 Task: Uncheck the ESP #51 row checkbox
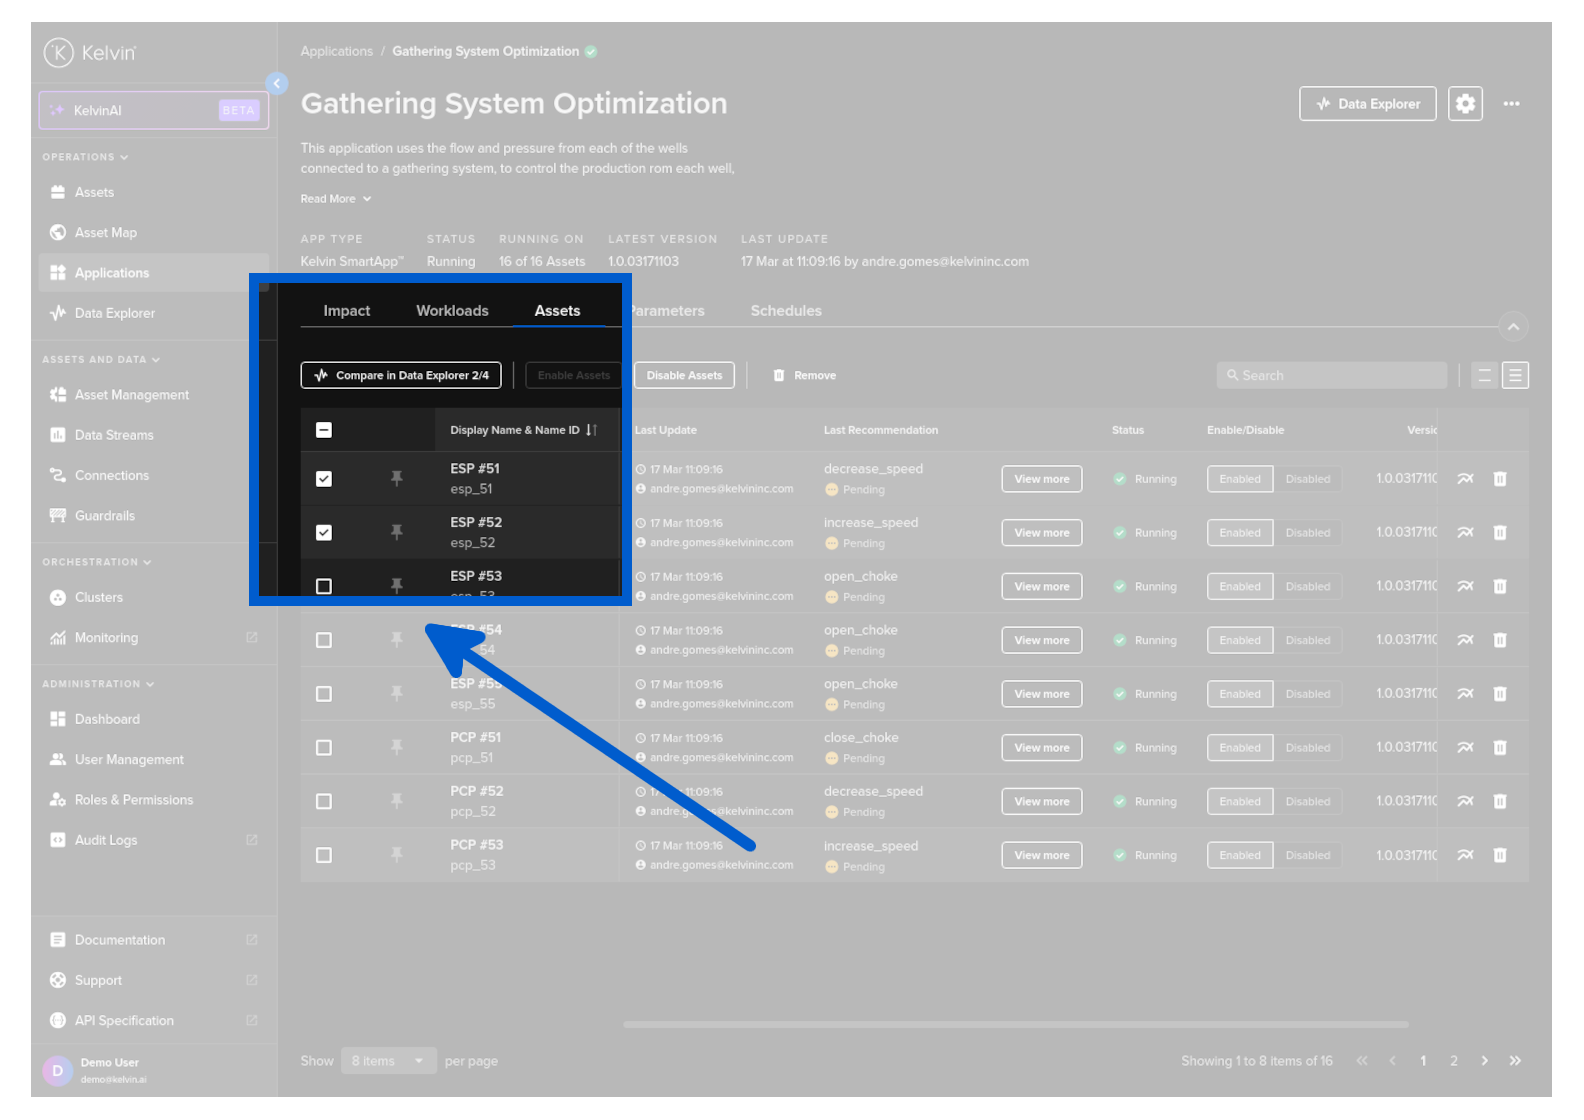click(324, 479)
